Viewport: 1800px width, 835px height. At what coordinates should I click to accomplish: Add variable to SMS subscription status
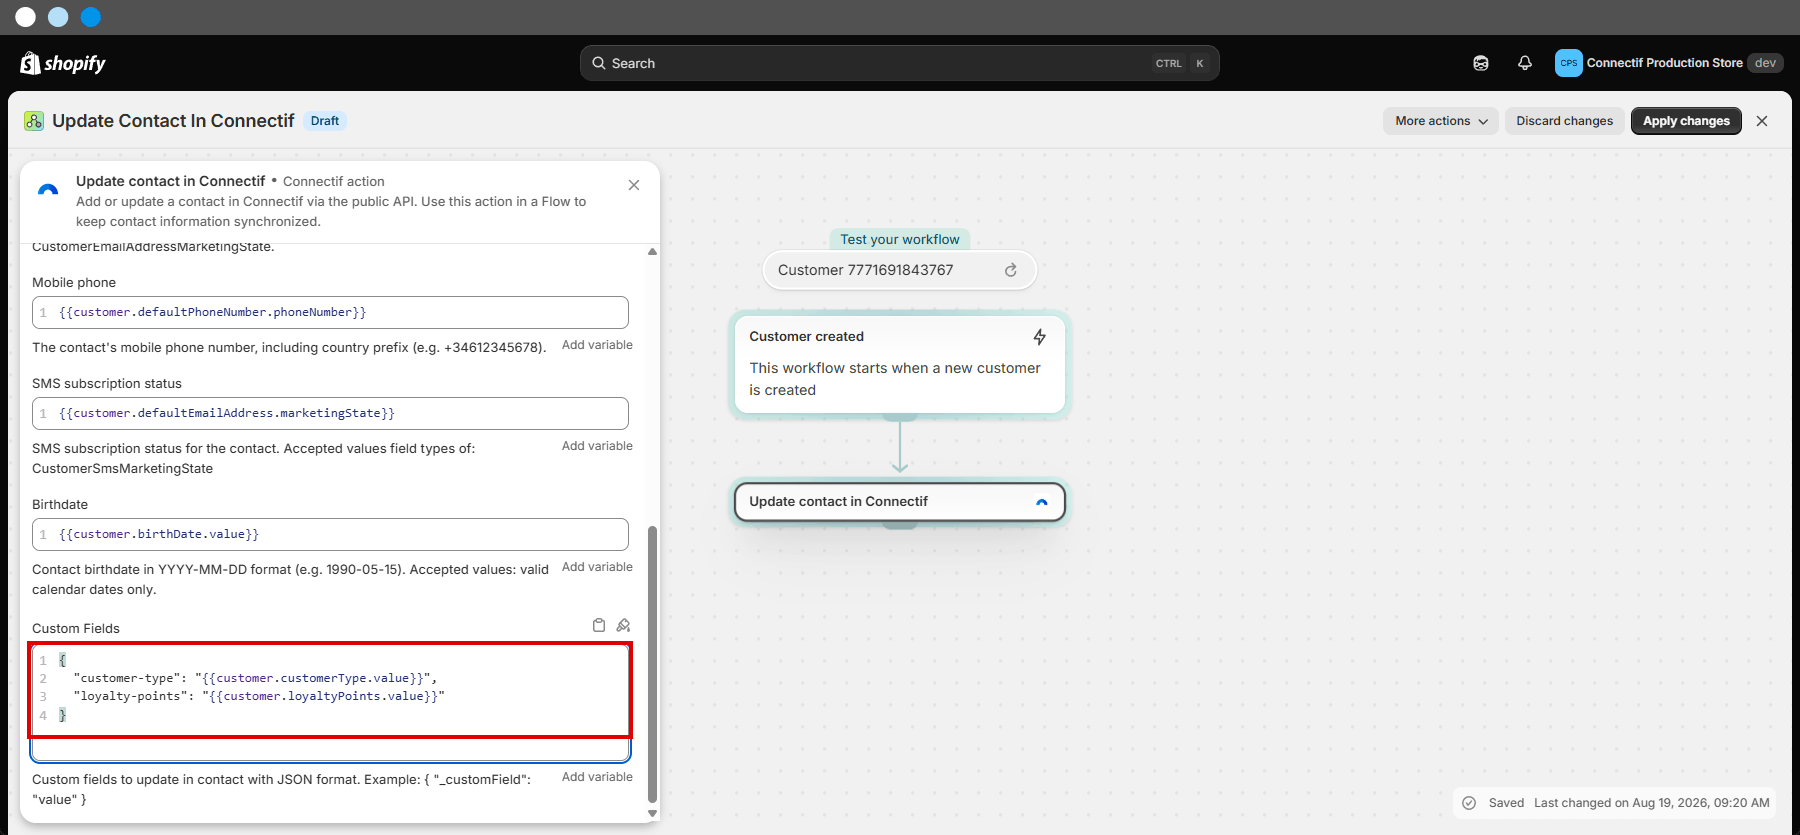tap(597, 446)
